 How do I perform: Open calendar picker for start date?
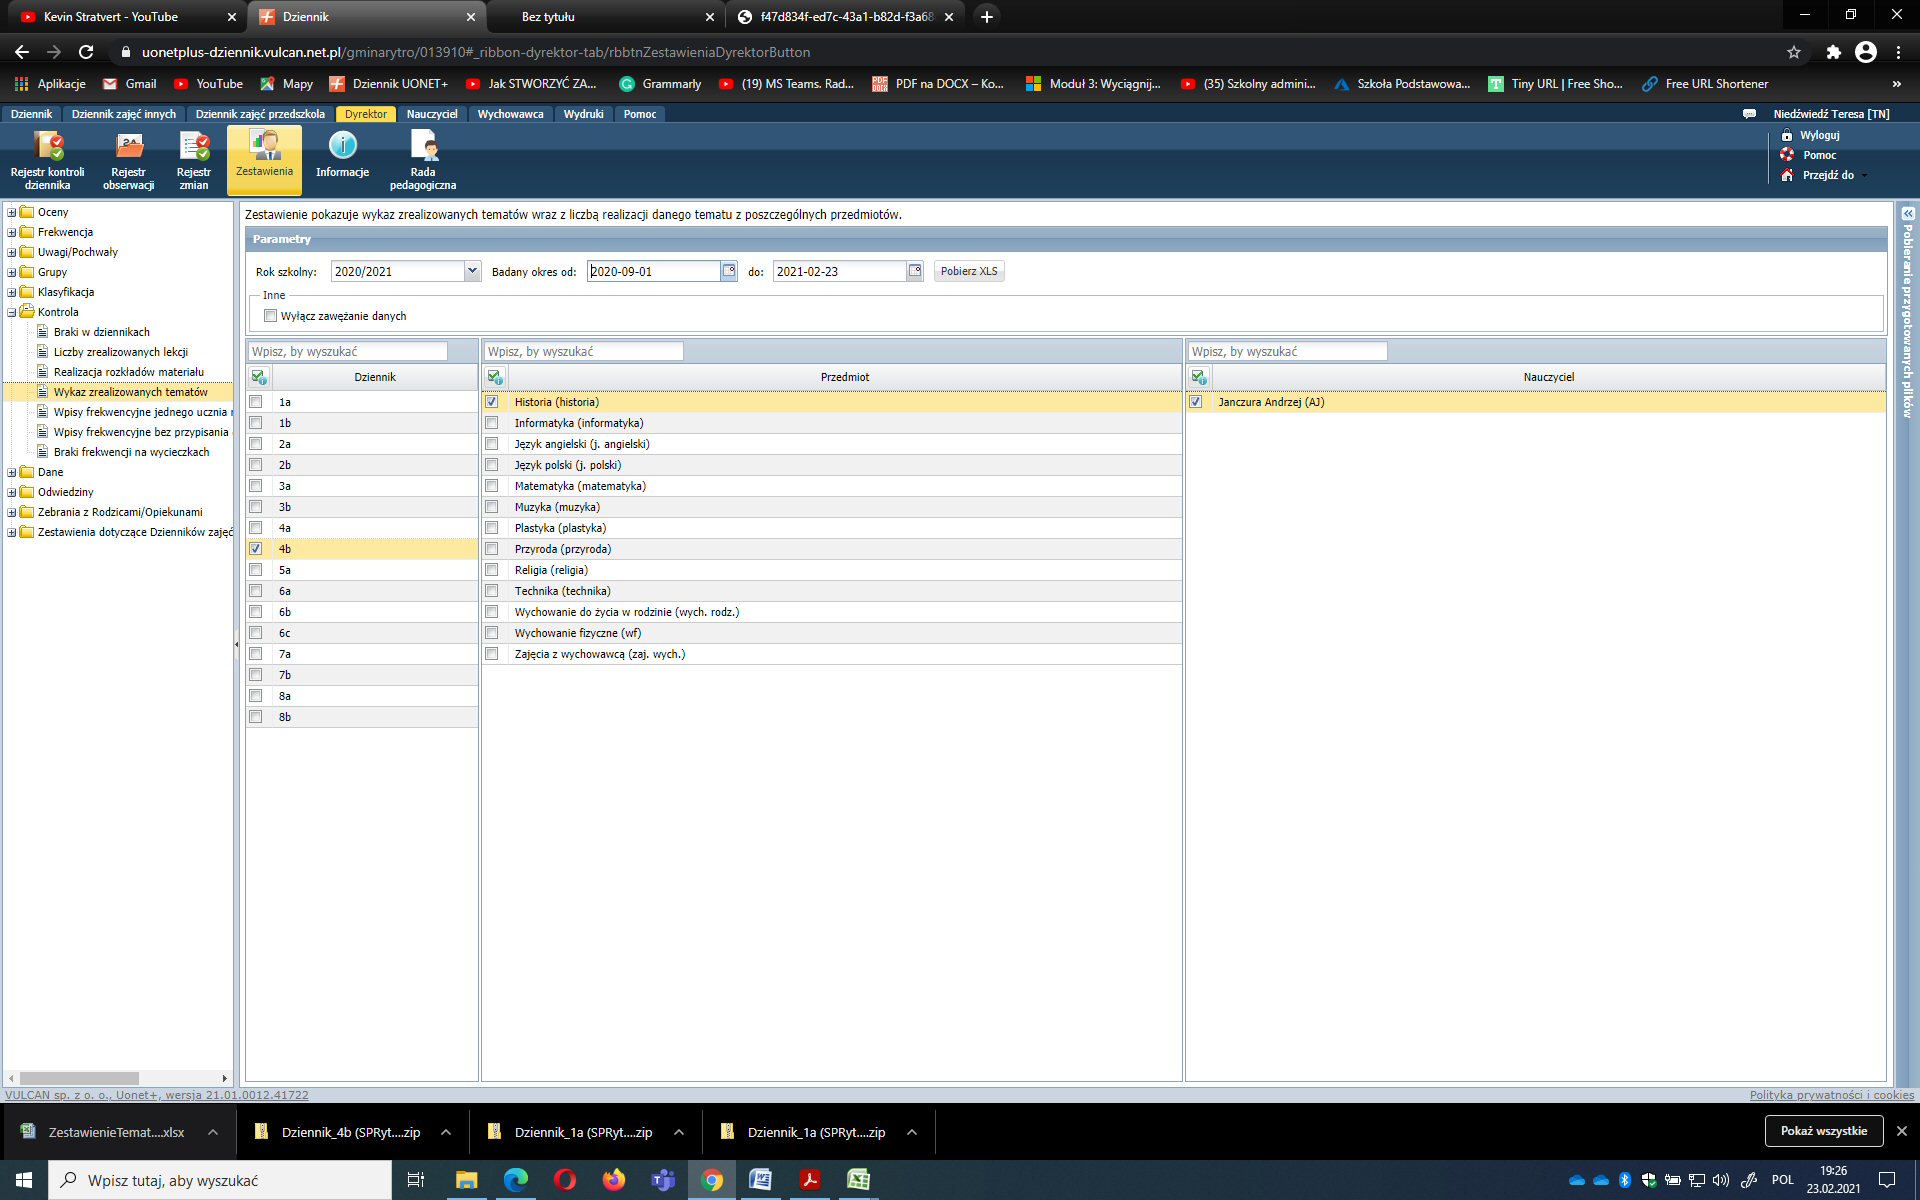point(729,271)
